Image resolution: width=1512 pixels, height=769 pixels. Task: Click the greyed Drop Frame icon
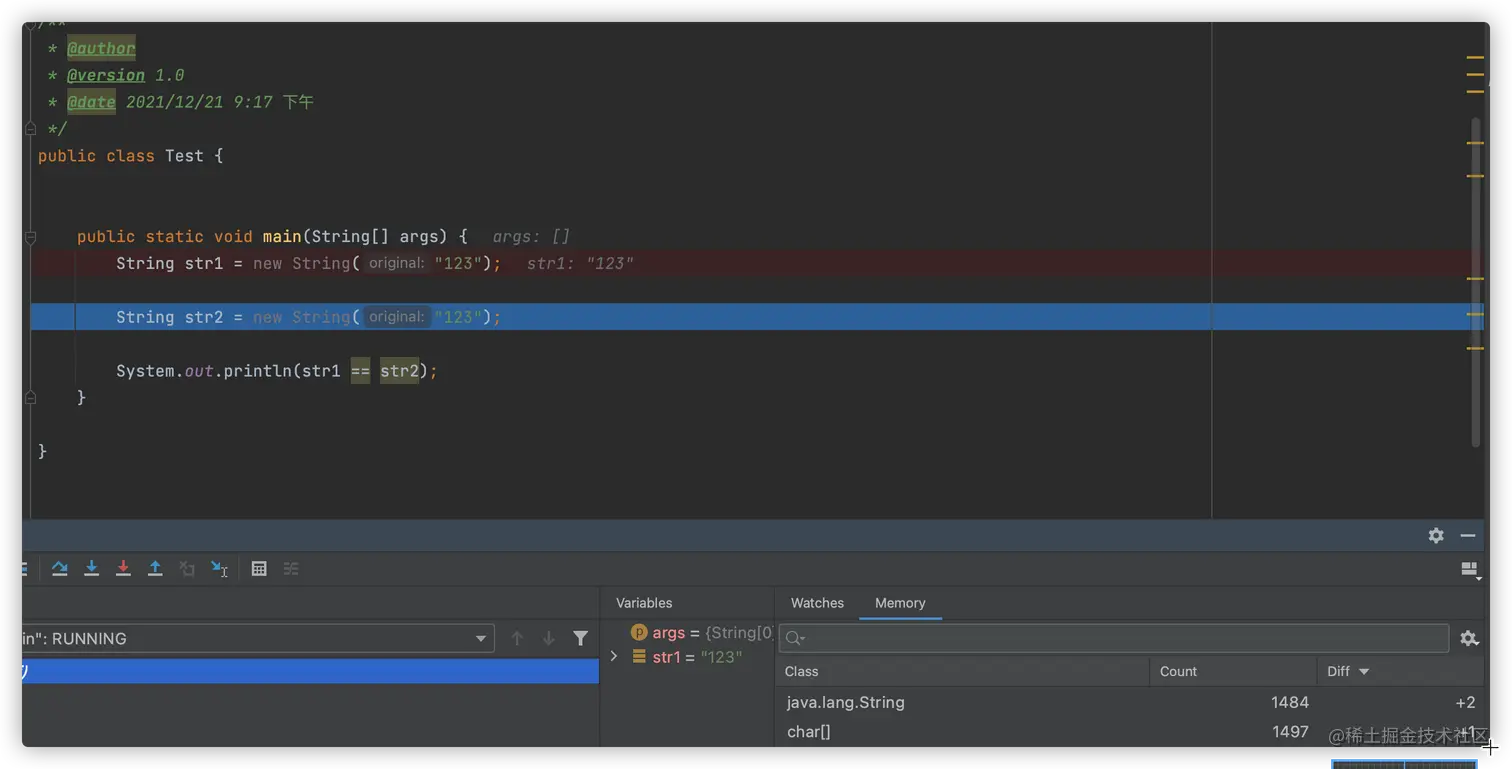coord(187,568)
